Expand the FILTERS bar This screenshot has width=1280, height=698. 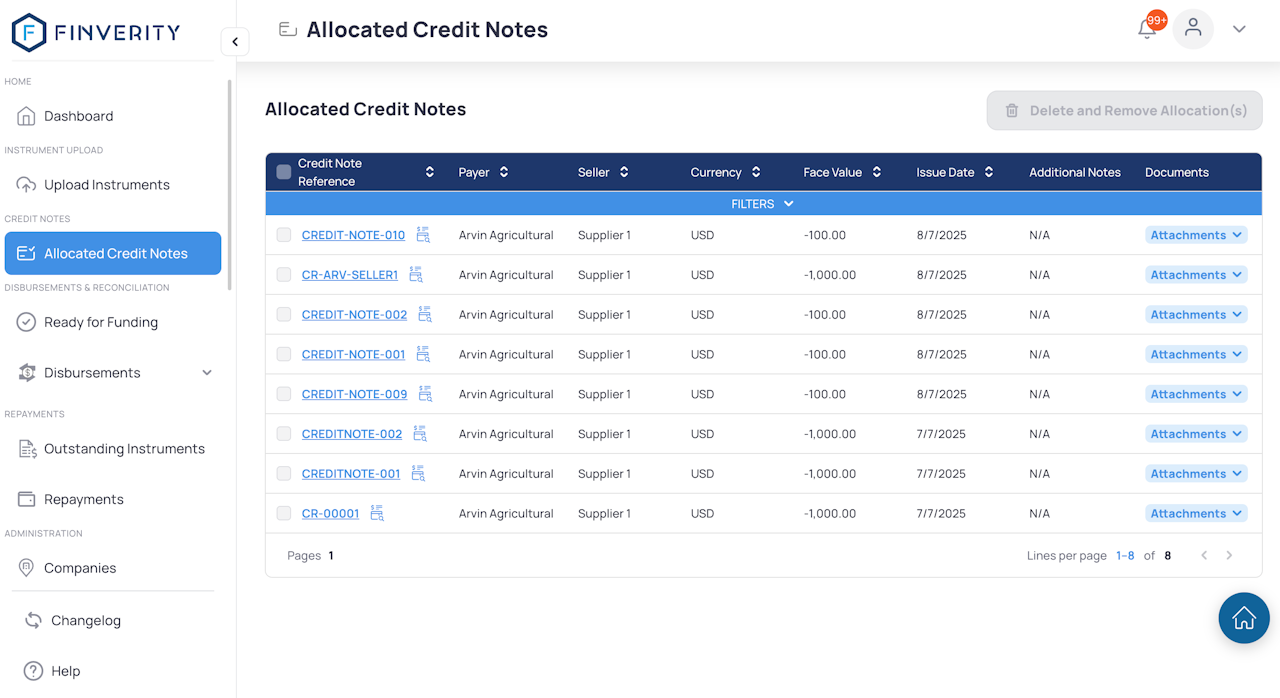[763, 204]
